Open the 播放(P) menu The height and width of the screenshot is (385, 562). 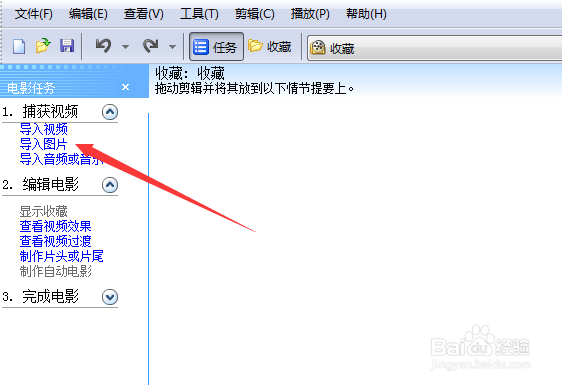tap(310, 14)
